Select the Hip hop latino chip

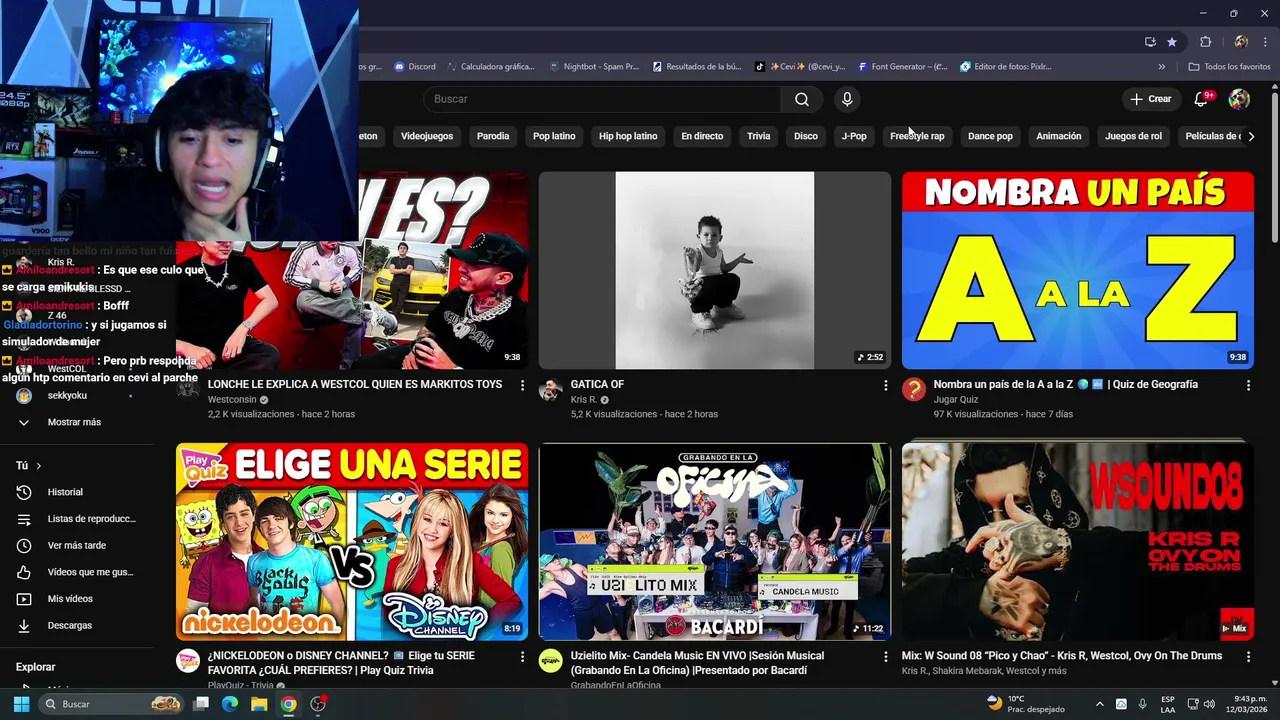pyautogui.click(x=628, y=136)
